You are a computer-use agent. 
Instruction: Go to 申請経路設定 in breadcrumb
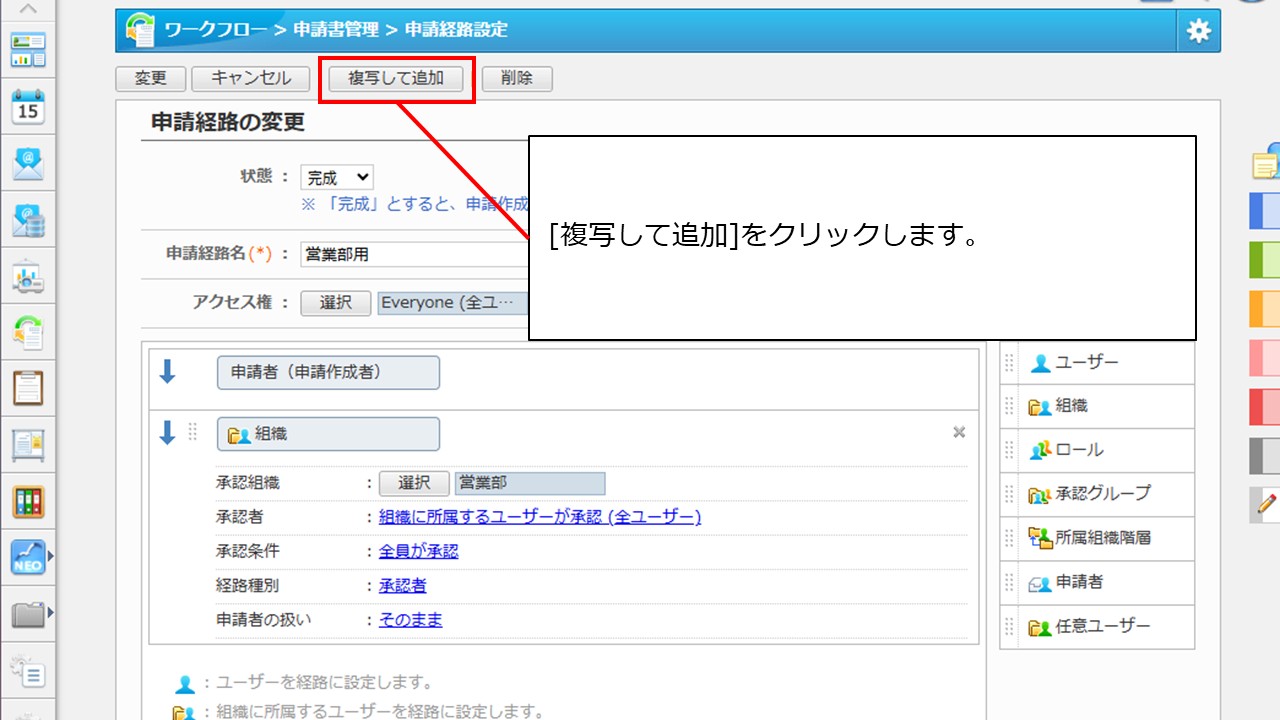coord(456,30)
